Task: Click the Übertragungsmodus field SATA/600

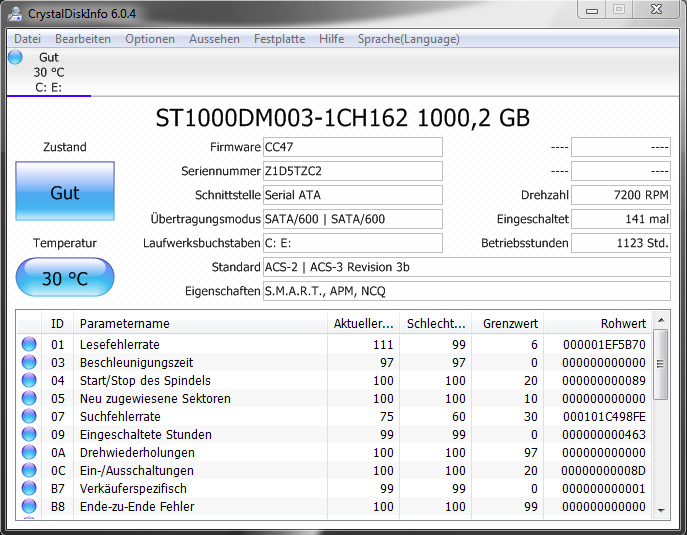Action: 353,219
